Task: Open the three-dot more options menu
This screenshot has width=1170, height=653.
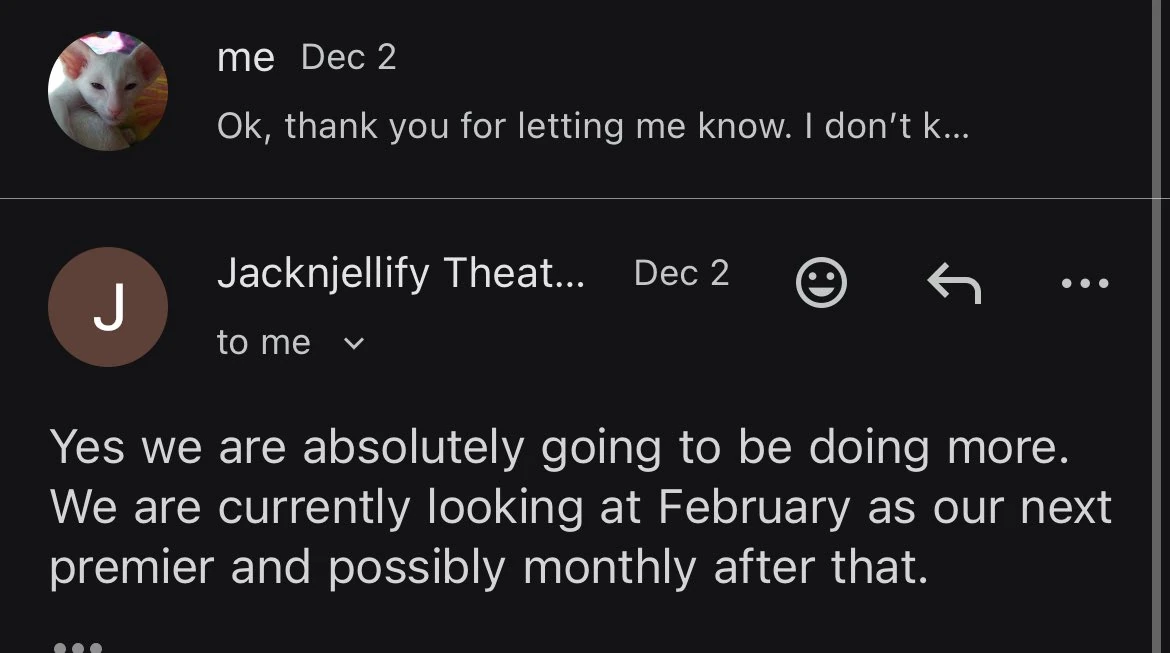Action: tap(1085, 283)
